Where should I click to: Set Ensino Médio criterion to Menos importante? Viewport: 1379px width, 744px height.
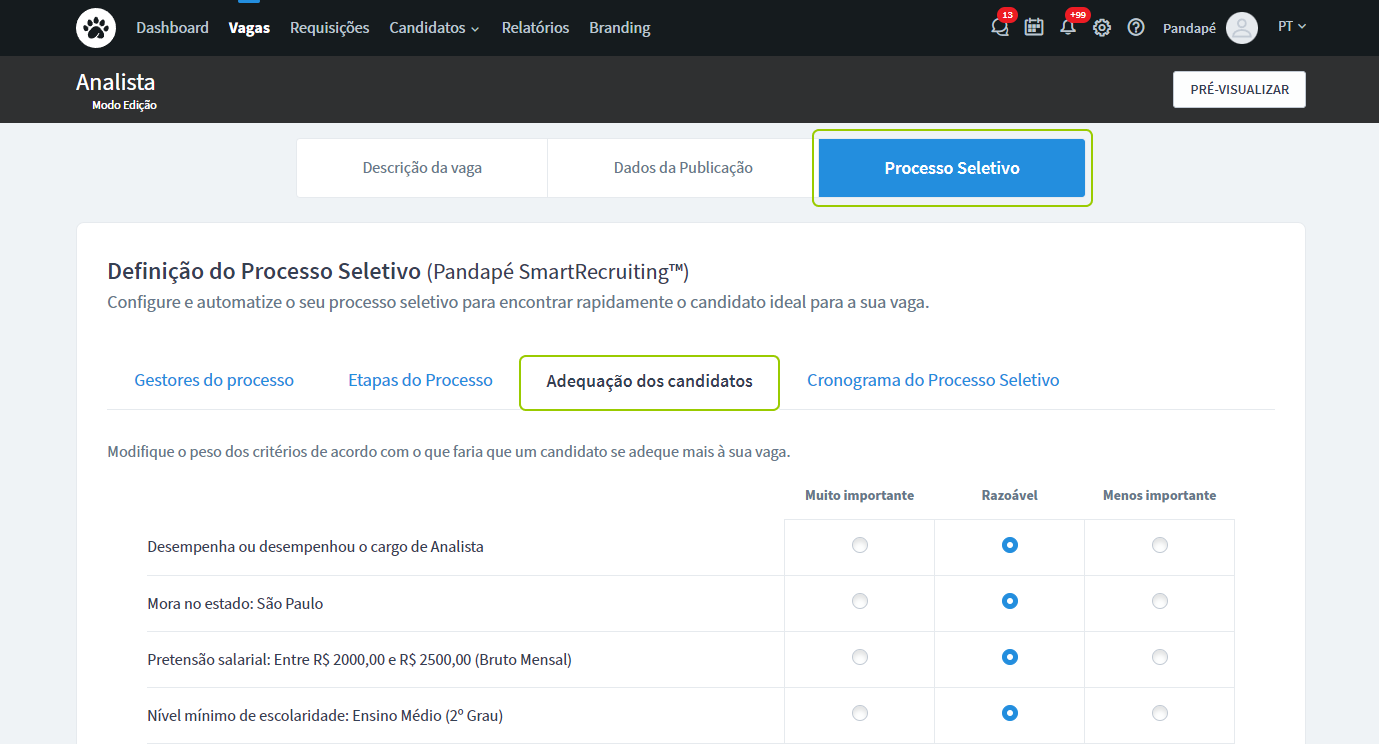coord(1159,714)
